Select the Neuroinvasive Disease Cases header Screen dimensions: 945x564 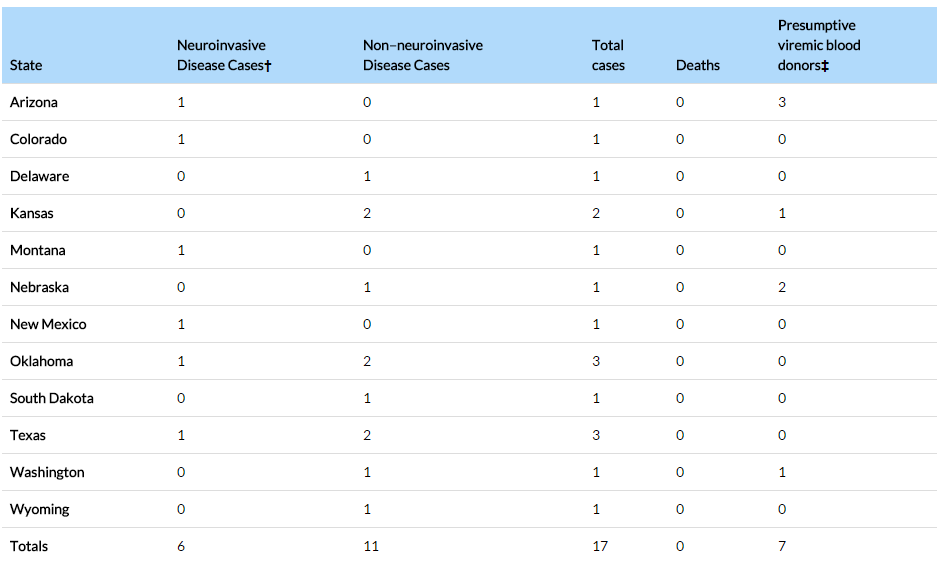(x=224, y=55)
